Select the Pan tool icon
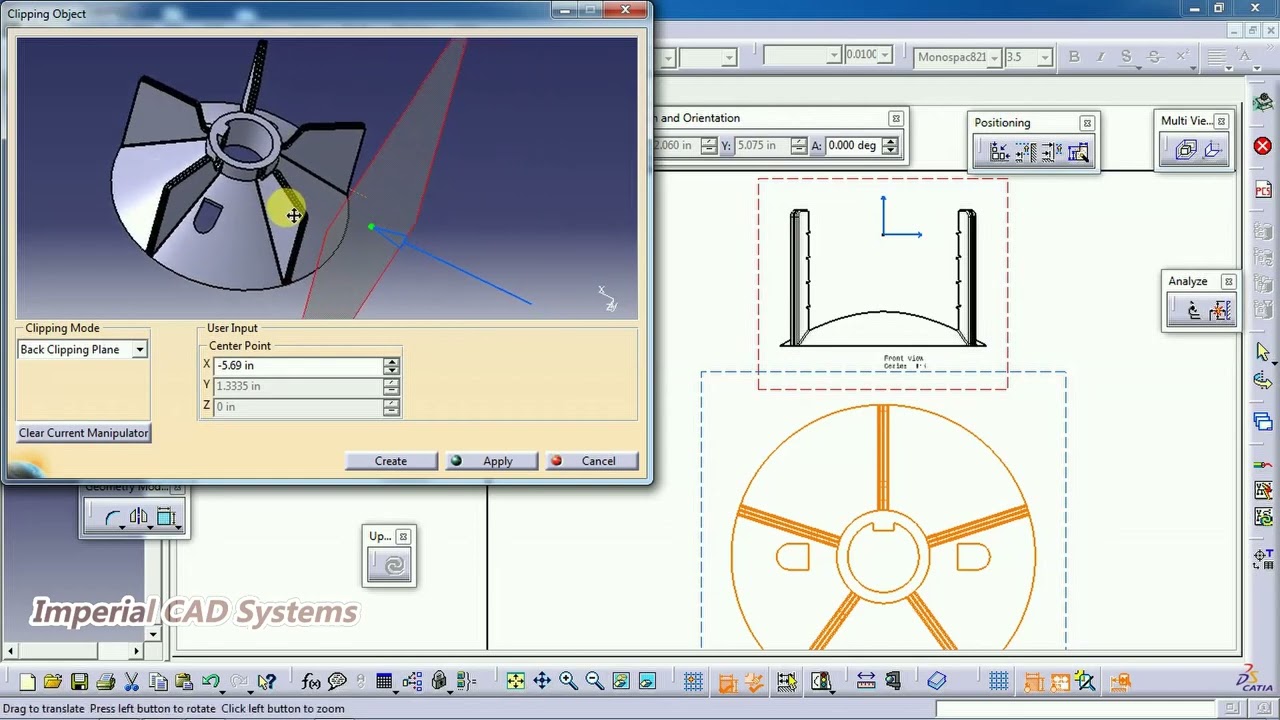Screen dimensions: 1280x720 [541, 682]
